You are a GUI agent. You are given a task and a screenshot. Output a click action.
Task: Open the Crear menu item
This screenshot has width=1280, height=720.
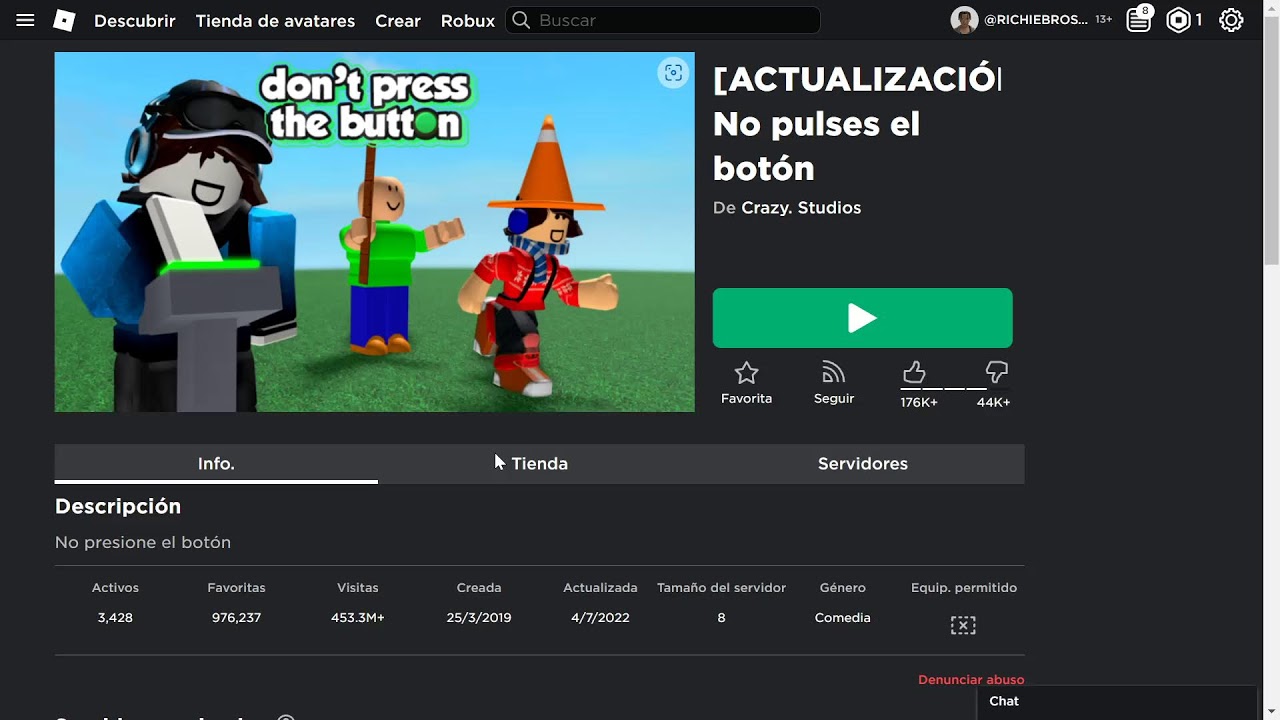pos(398,20)
